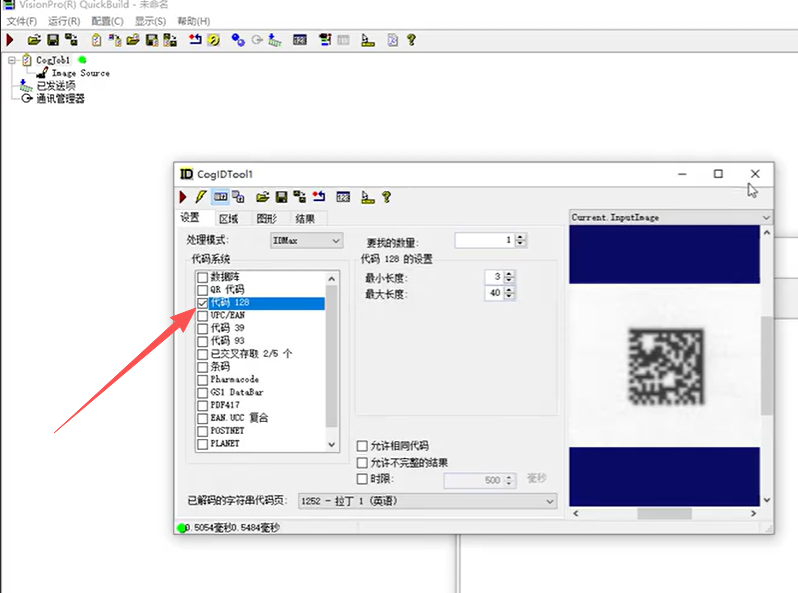Screen dimensions: 798x593
Task: Click the new job clipboard icon
Action: pos(96,40)
